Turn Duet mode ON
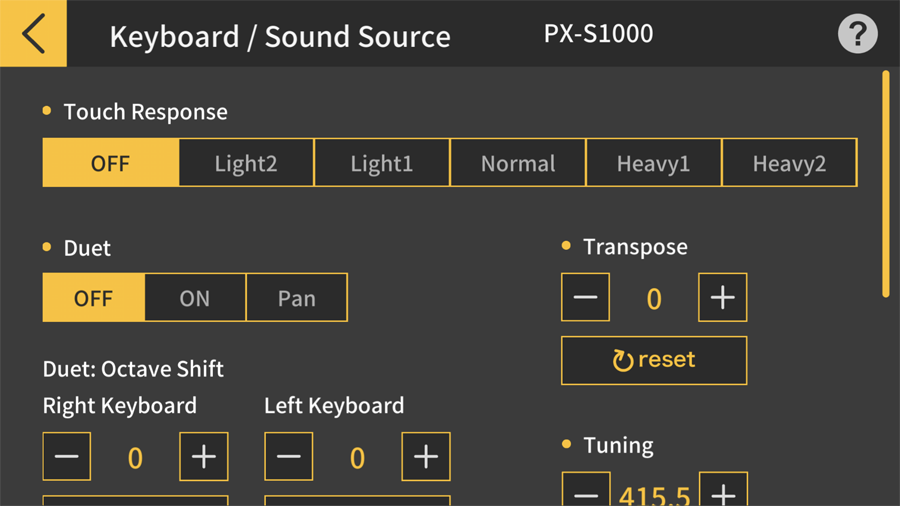The height and width of the screenshot is (506, 900). coord(195,298)
